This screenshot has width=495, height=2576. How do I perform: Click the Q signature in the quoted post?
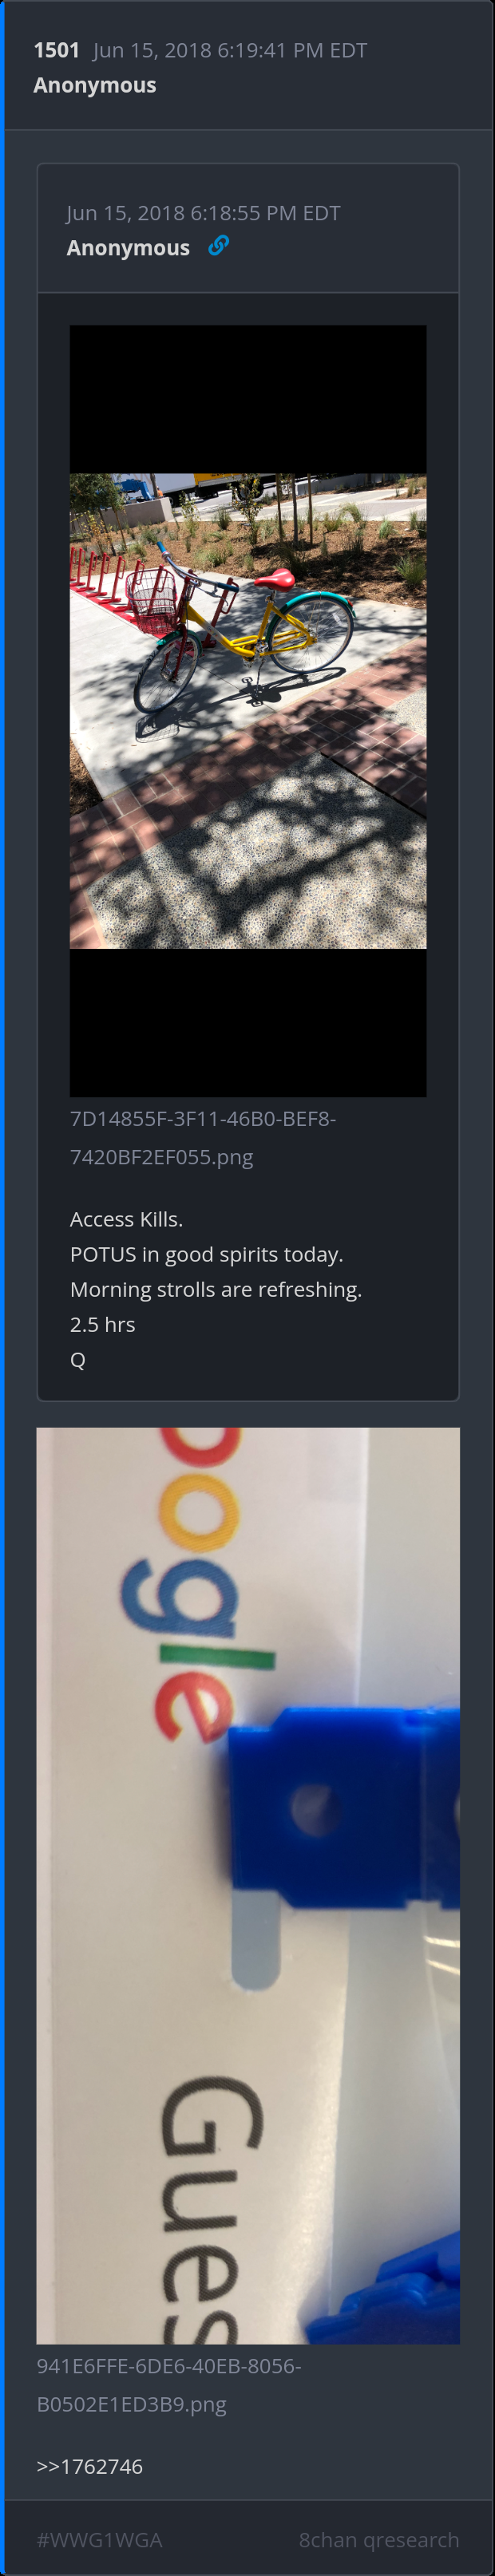coord(78,1359)
